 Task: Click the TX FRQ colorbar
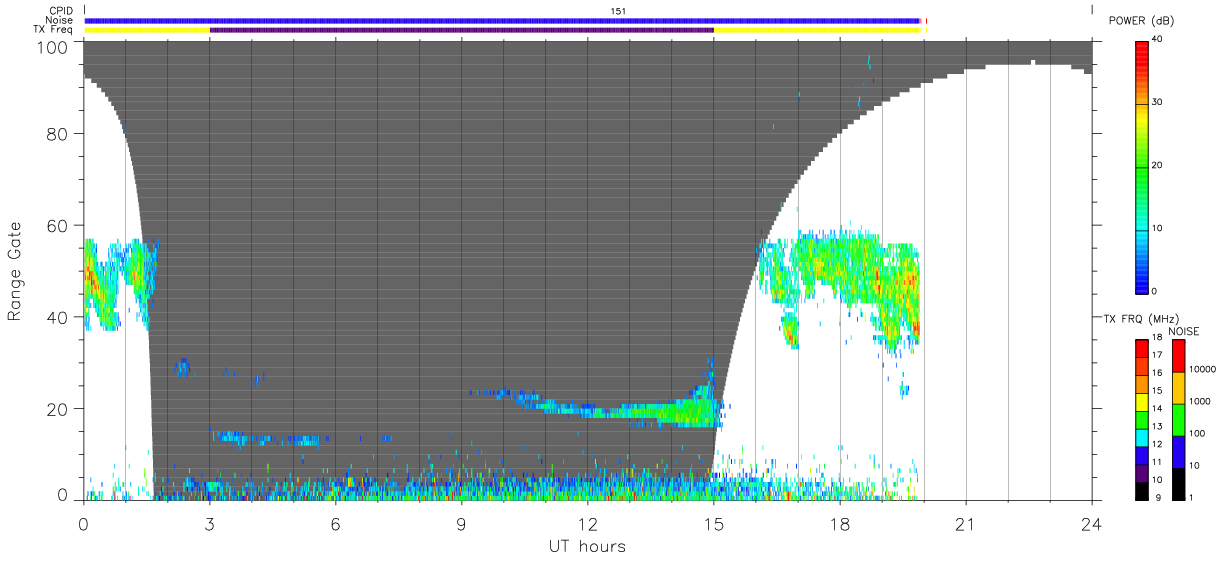pos(1142,420)
